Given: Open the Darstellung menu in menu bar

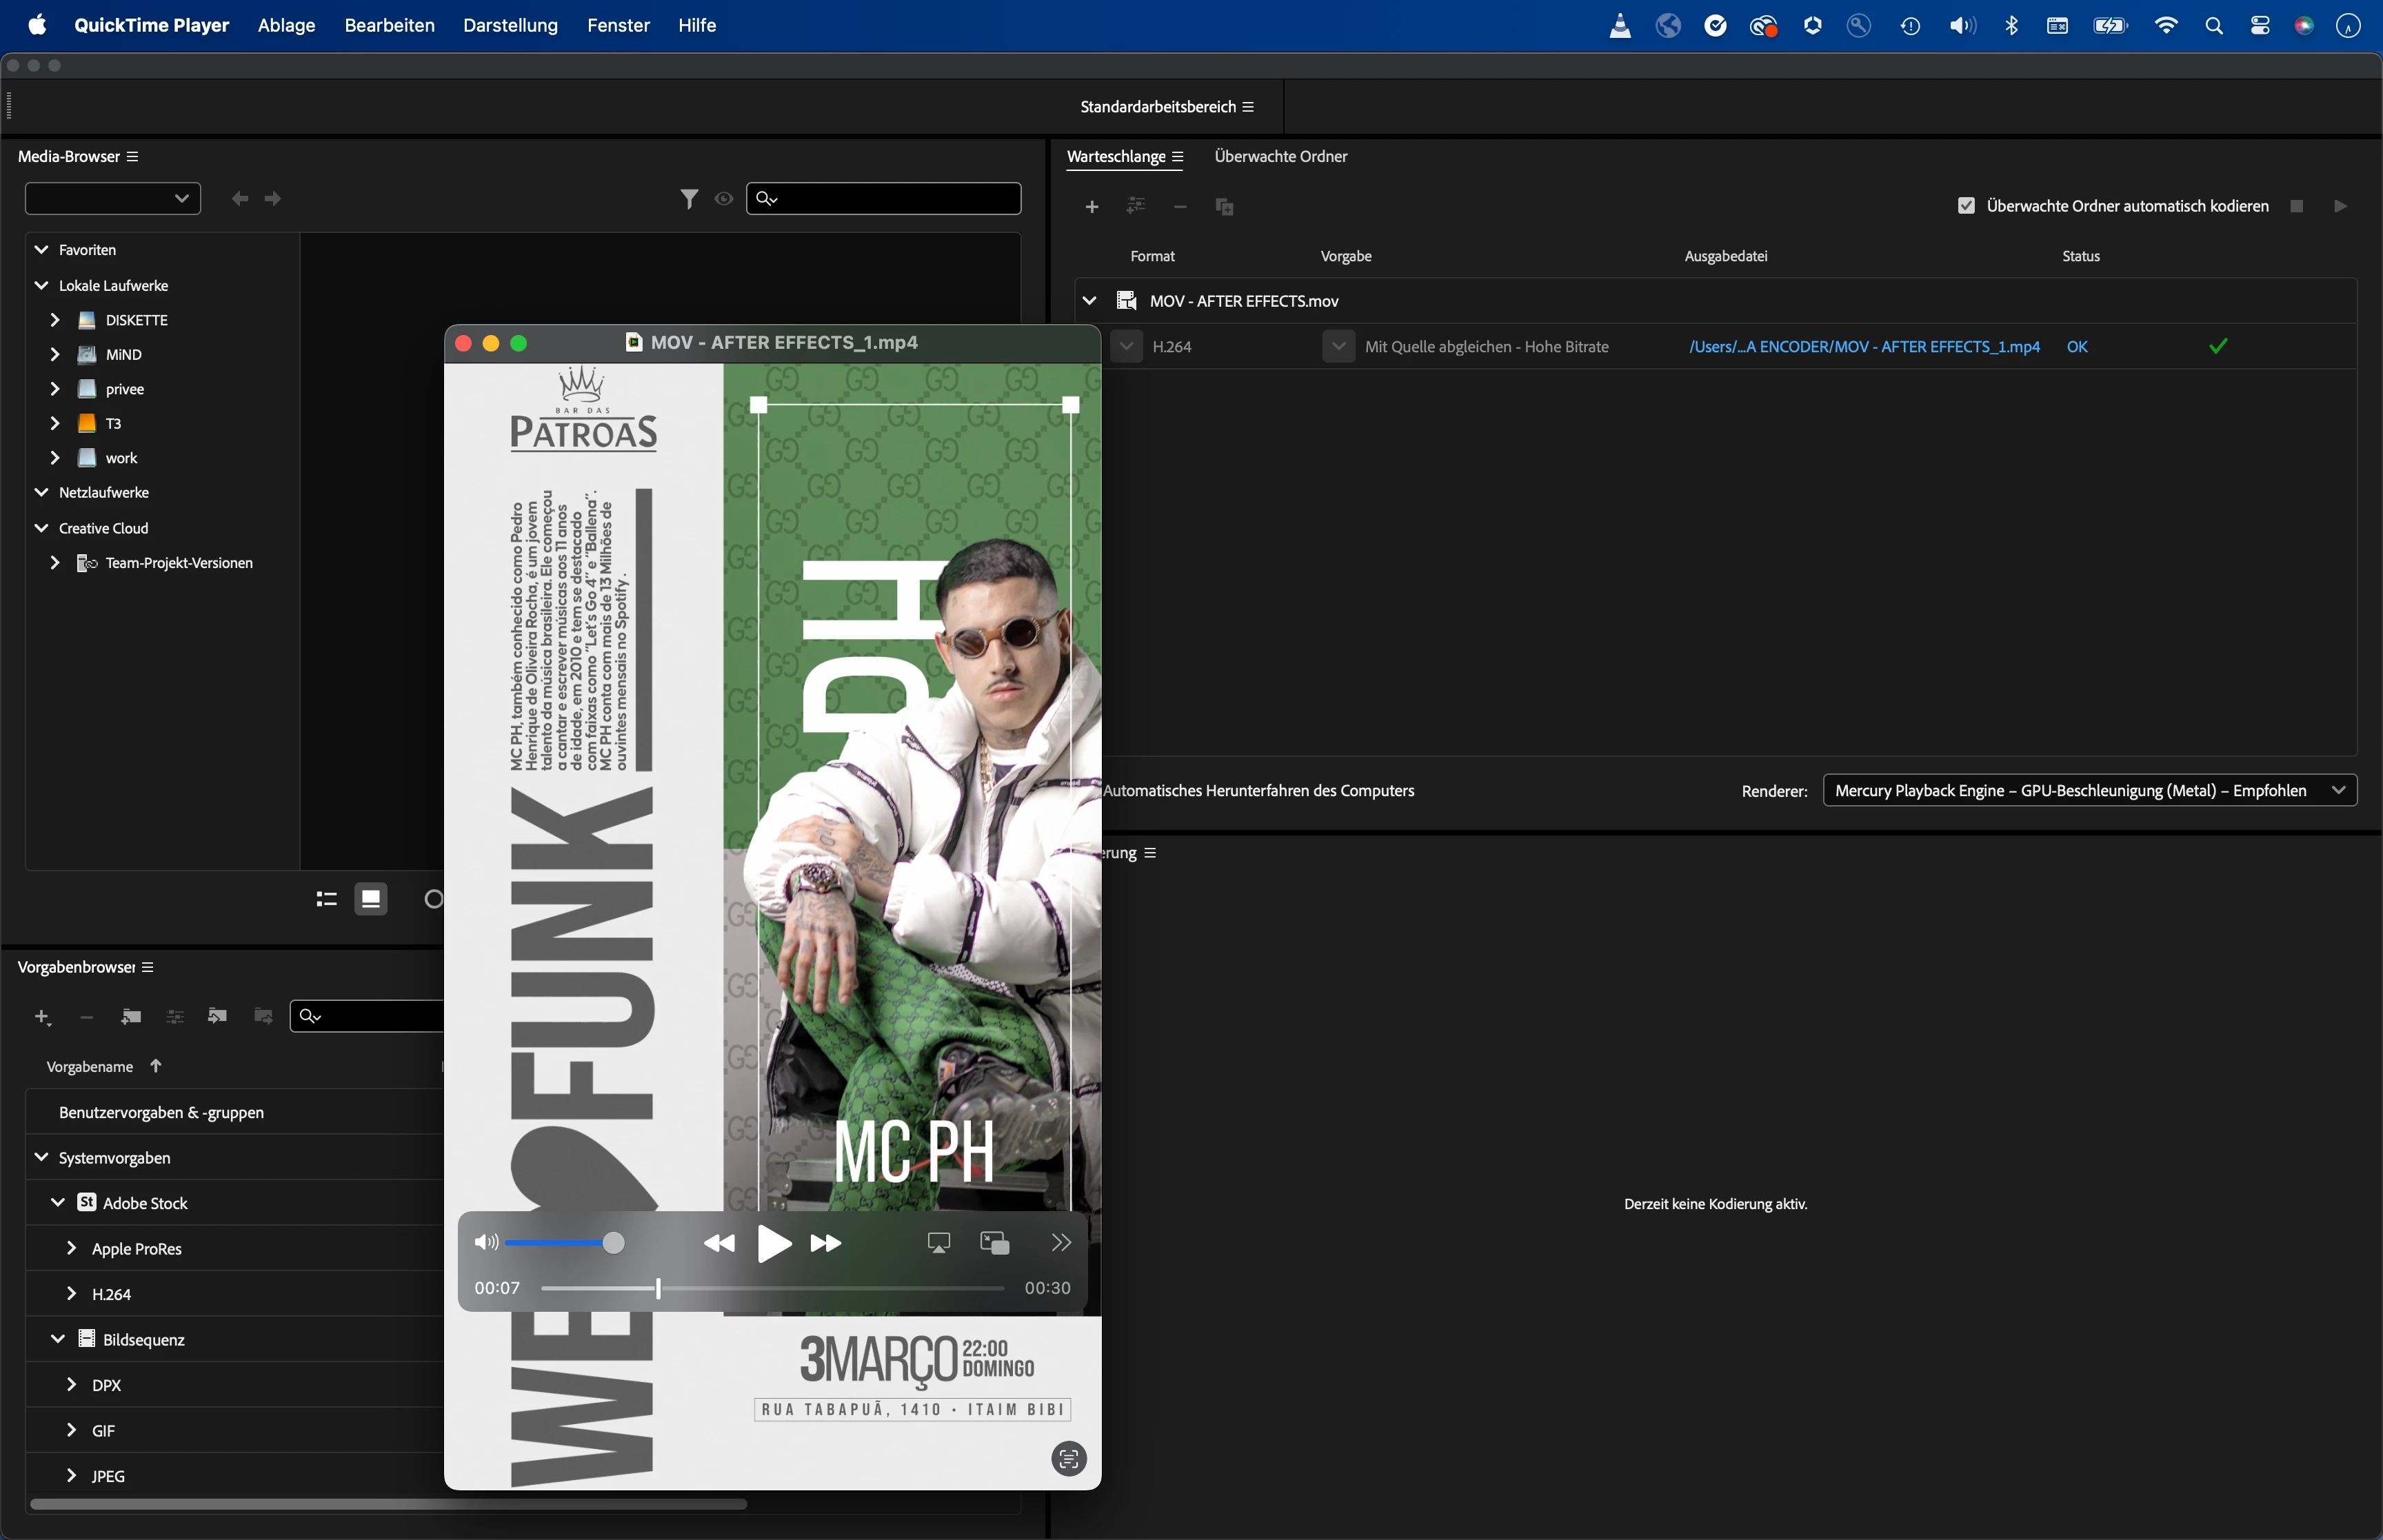Looking at the screenshot, I should point(510,25).
